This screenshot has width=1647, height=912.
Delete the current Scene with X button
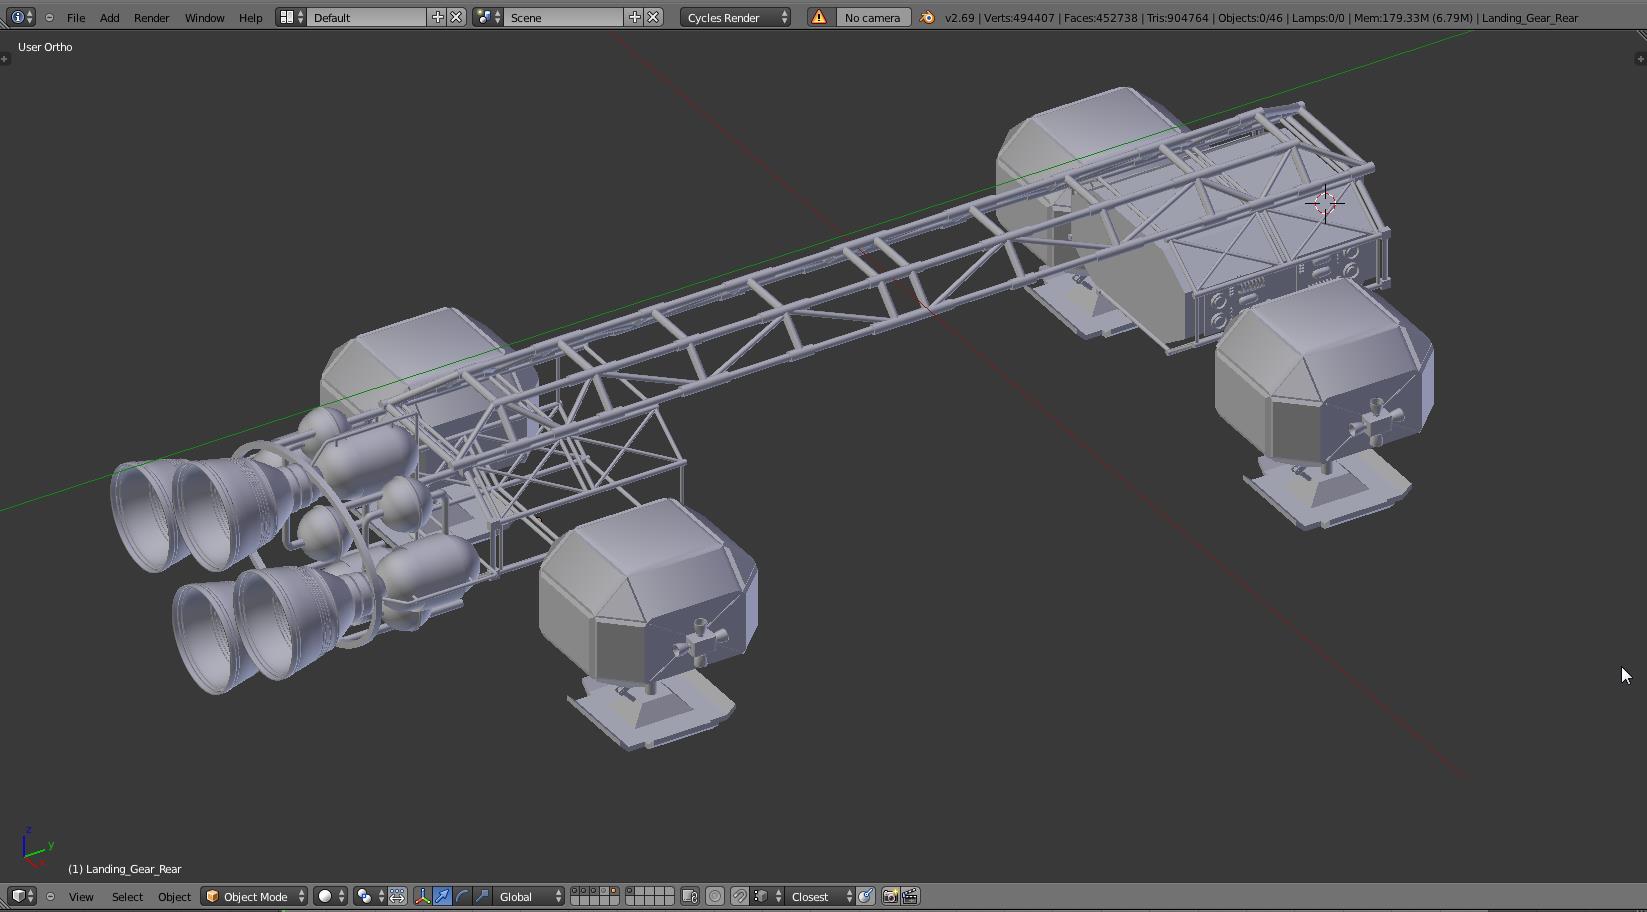click(x=653, y=18)
